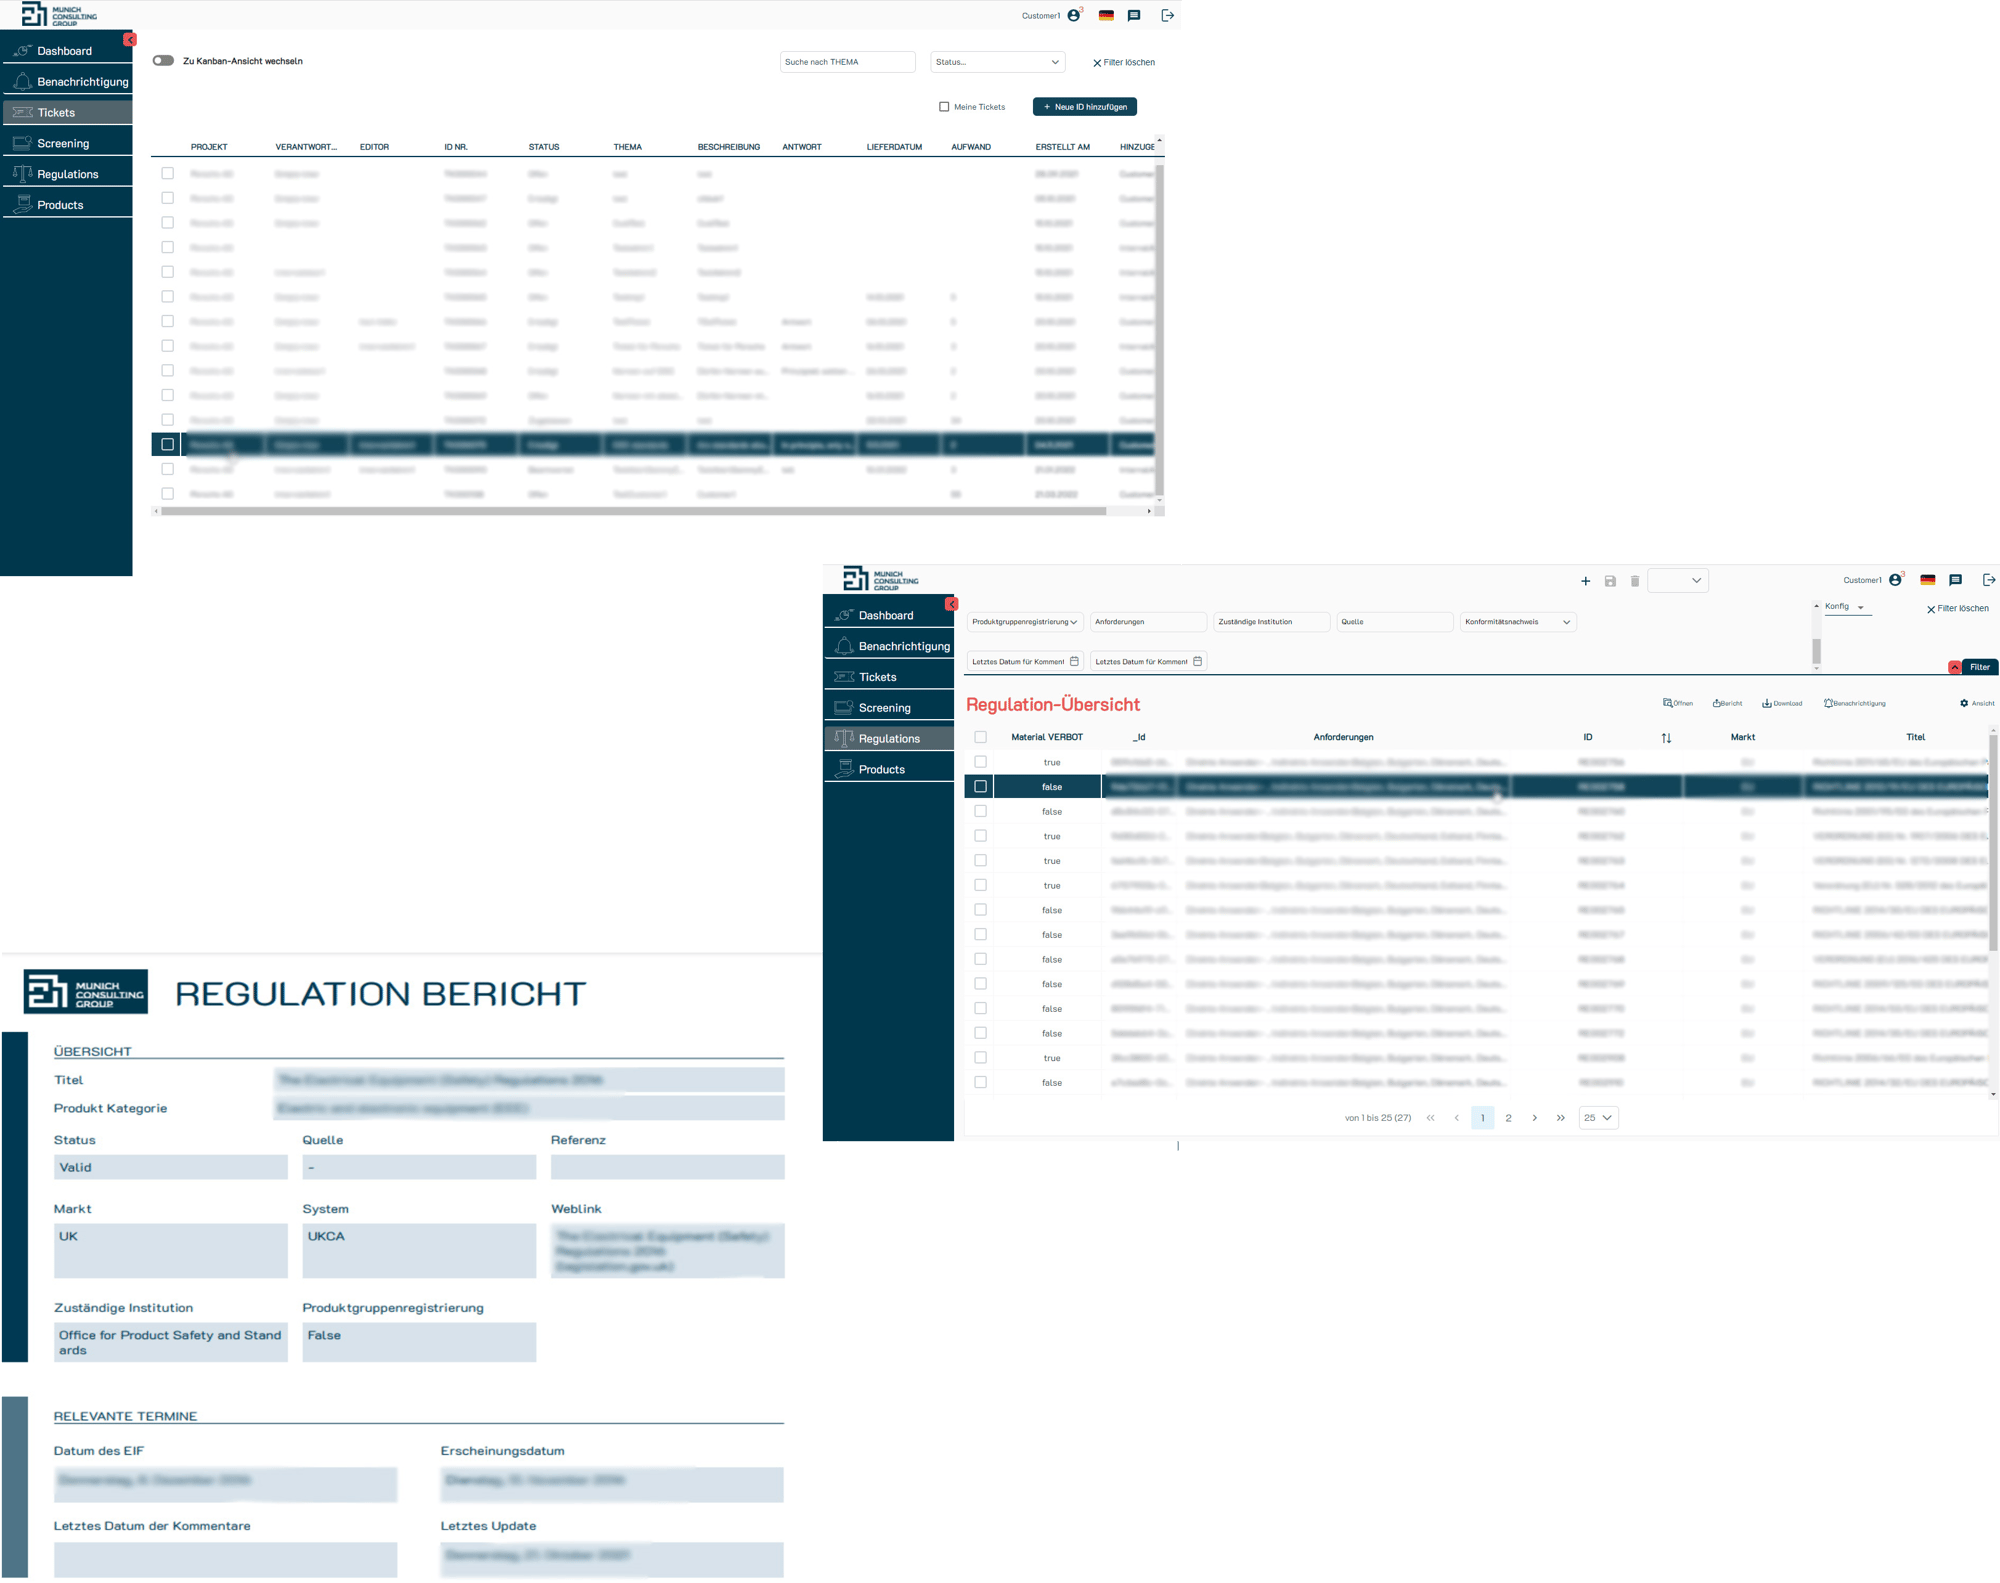Open the chat icon in Regulations window header

tap(1956, 580)
